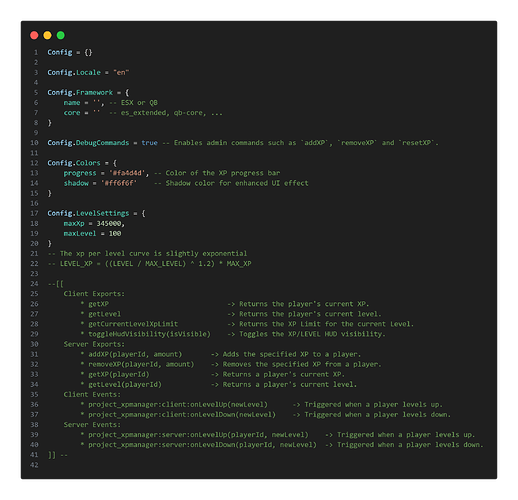The height and width of the screenshot is (500, 518).
Task: Click 'xp per level curve' comment line
Action: (147, 254)
